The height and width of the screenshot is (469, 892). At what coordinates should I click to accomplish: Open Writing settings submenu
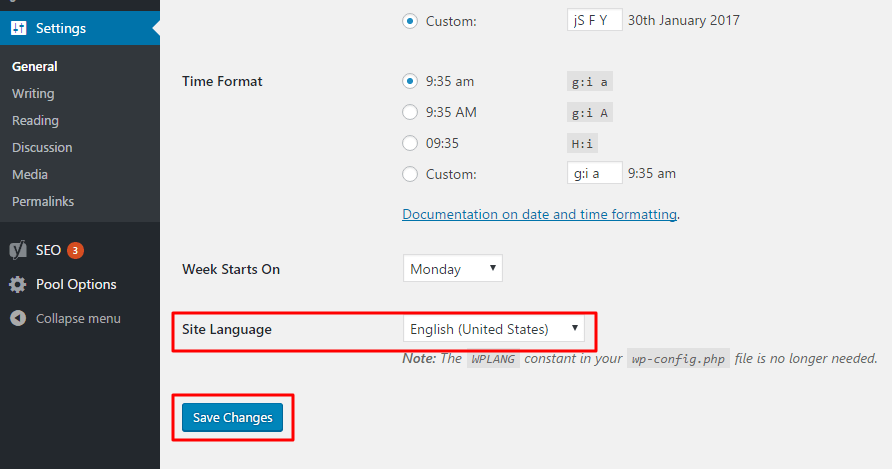[33, 93]
